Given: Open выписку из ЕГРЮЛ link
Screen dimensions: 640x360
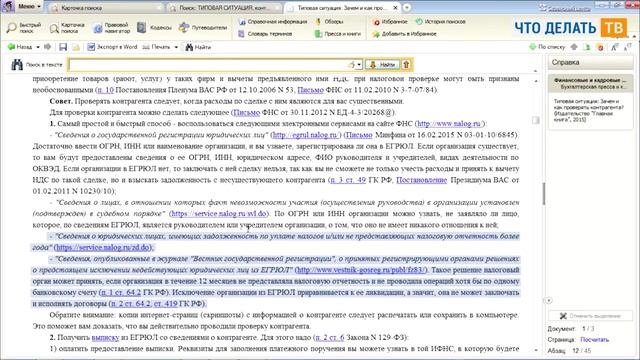Looking at the screenshot, I should pyautogui.click(x=105, y=338).
